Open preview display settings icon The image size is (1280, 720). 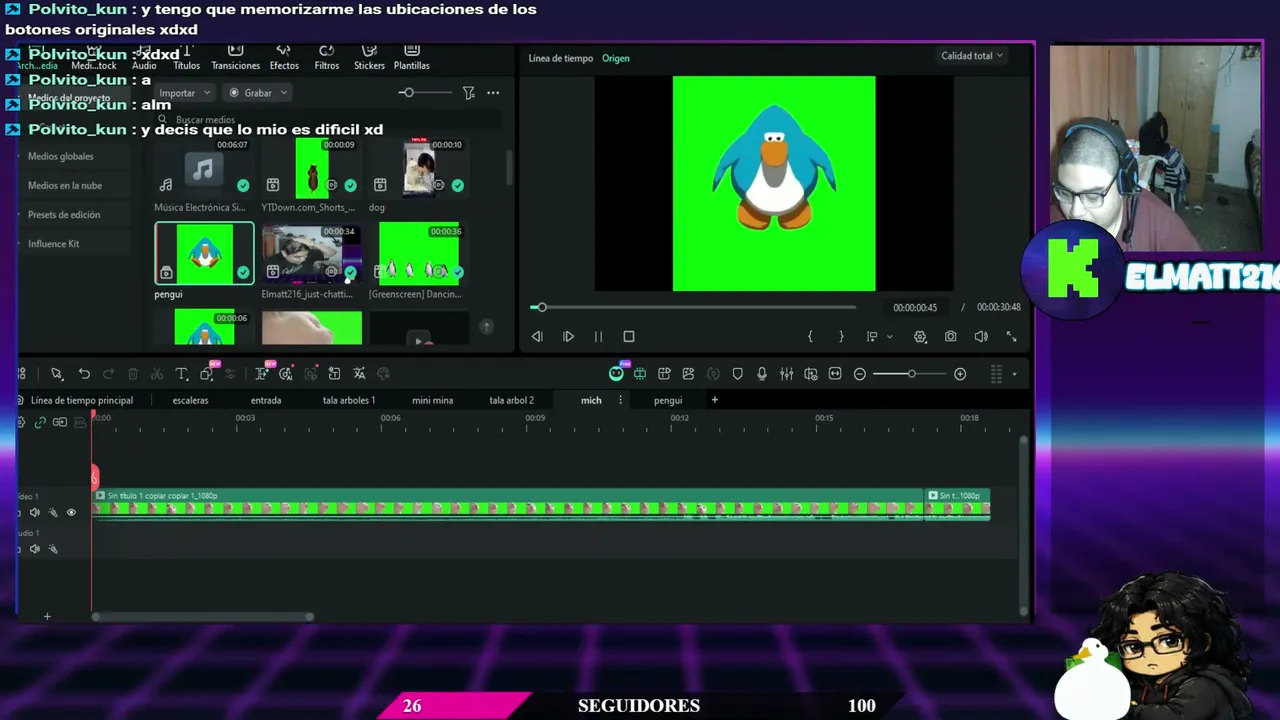[x=920, y=337]
